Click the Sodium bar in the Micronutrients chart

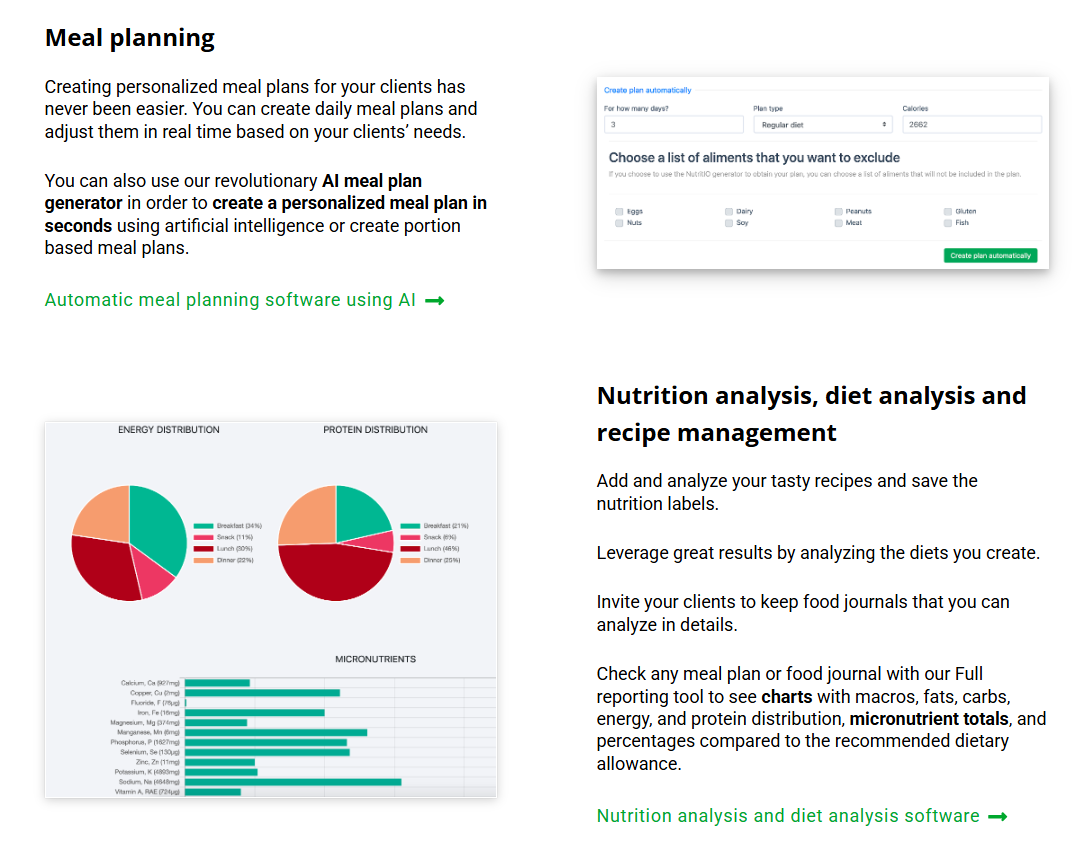click(292, 782)
